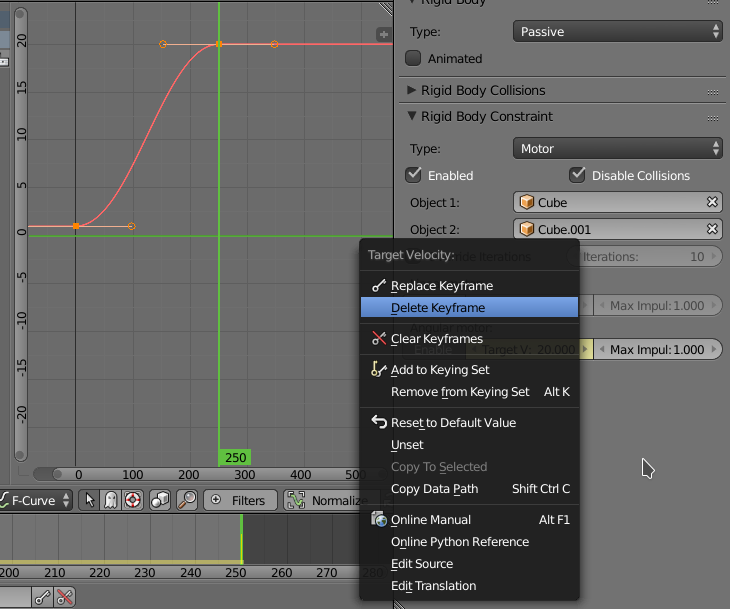Enable only selected keyframes handles arrow icon
Image resolution: width=730 pixels, height=609 pixels.
click(89, 501)
